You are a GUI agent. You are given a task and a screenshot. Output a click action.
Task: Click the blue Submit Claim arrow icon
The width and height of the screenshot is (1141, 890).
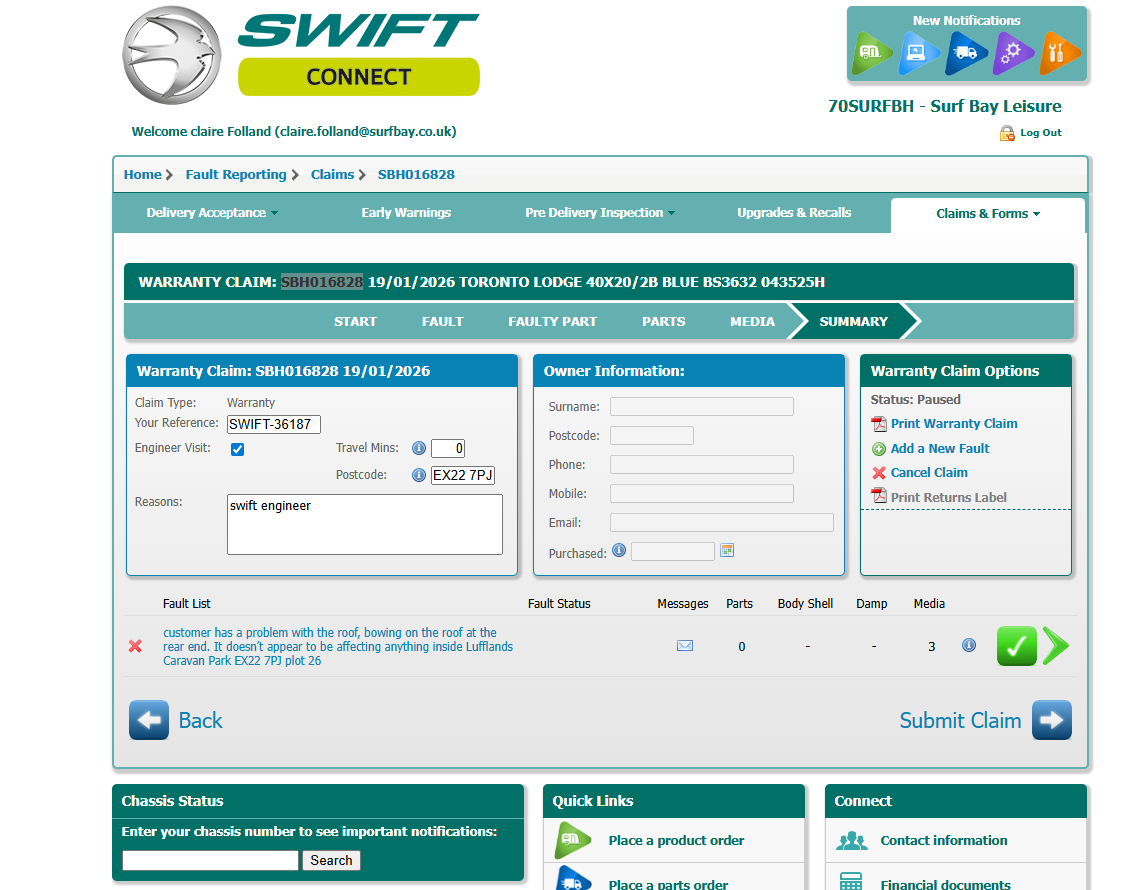tap(1051, 720)
